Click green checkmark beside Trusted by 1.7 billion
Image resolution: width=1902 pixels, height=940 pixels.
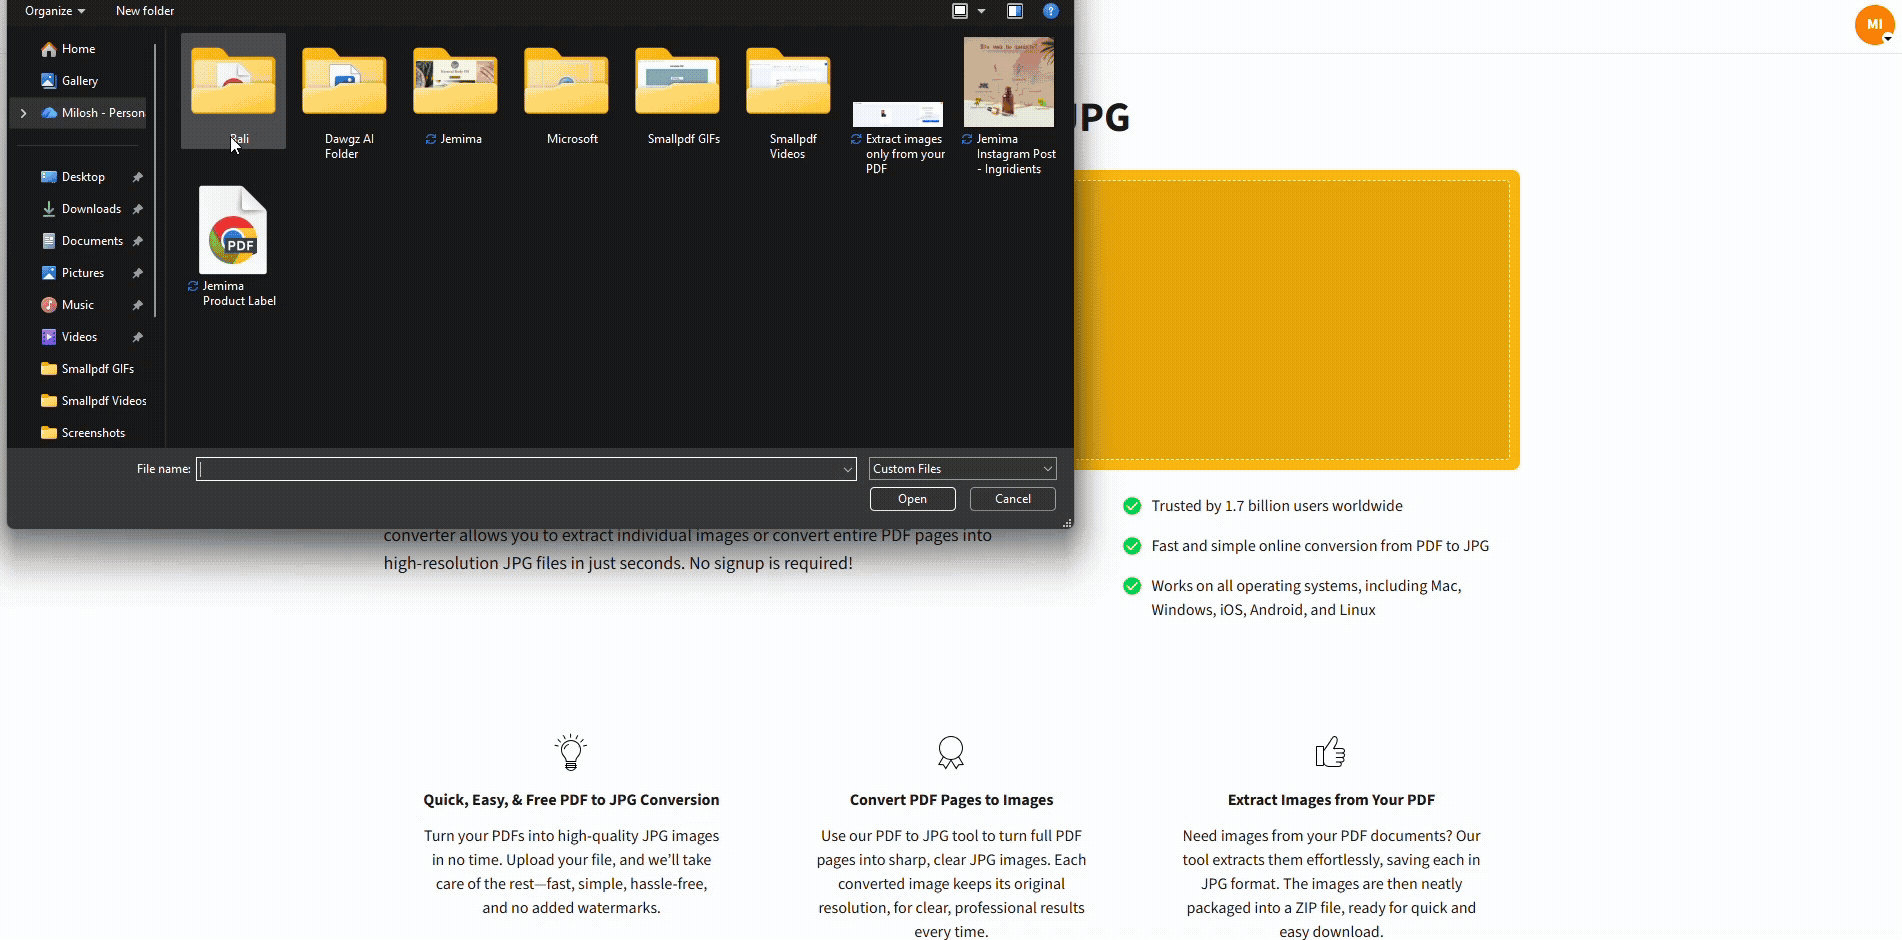point(1132,506)
